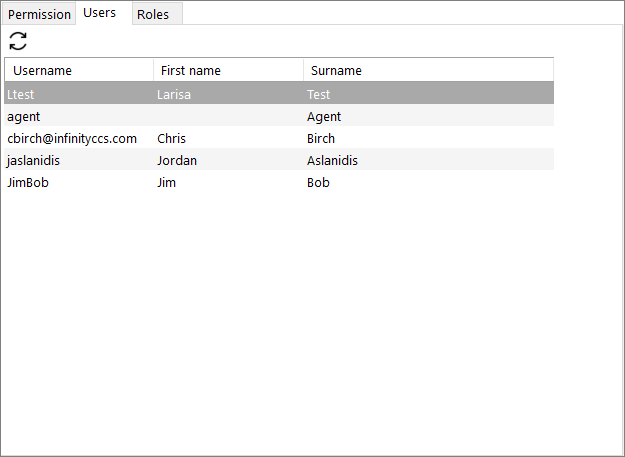Select the agent user row
The width and height of the screenshot is (625, 457).
tap(279, 116)
